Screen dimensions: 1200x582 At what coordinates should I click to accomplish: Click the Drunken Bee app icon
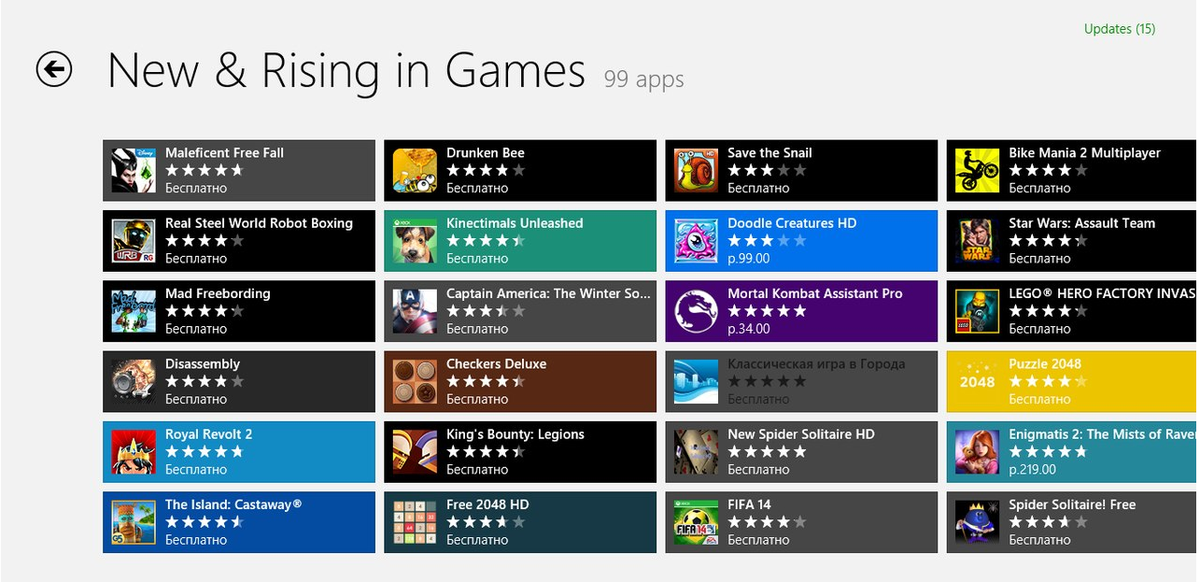415,170
